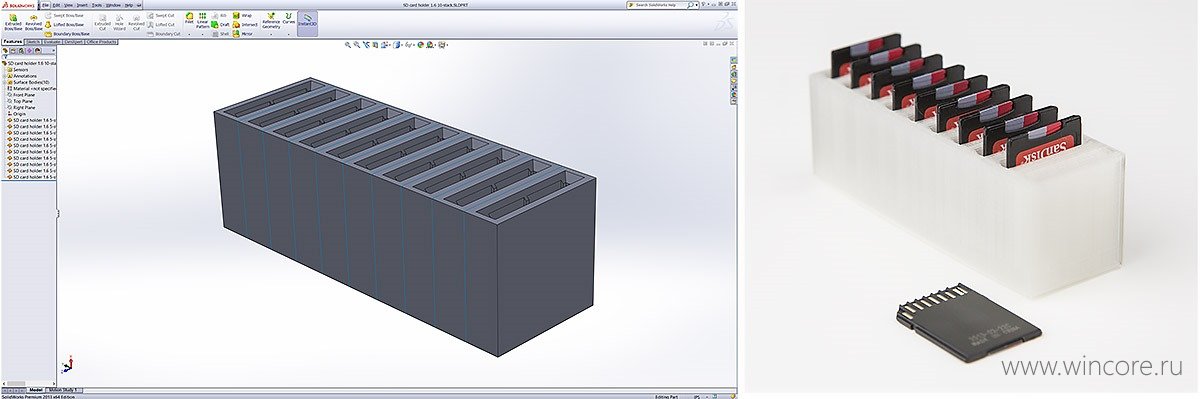Select the Revolved Boss/Base tool

tap(34, 22)
